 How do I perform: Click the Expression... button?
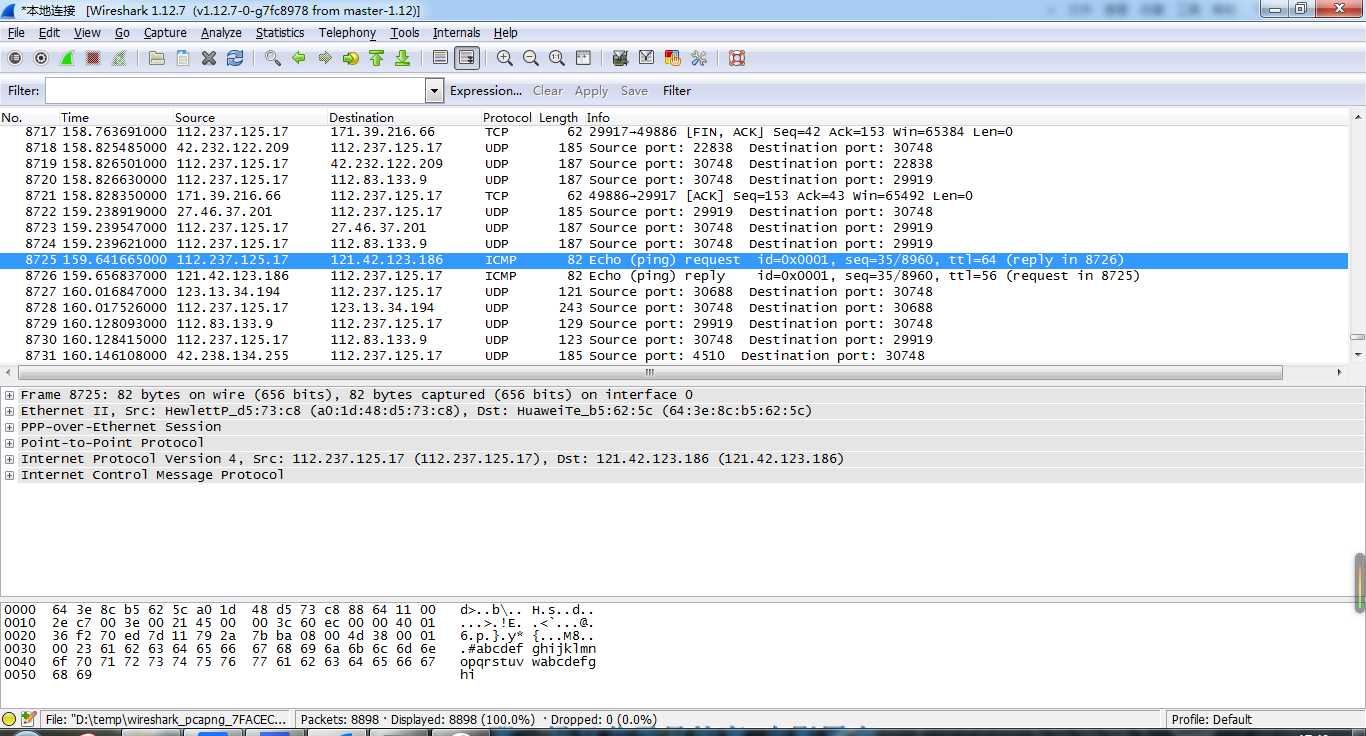486,91
